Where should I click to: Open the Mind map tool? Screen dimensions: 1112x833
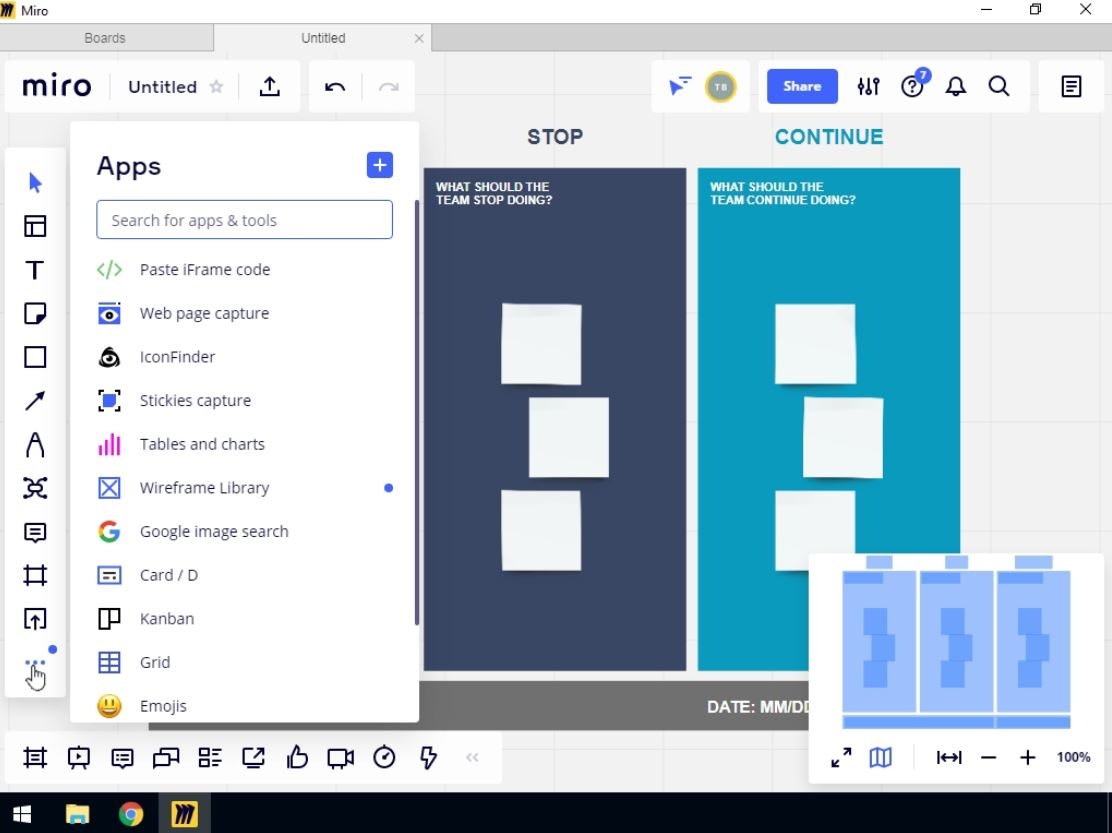click(x=35, y=488)
